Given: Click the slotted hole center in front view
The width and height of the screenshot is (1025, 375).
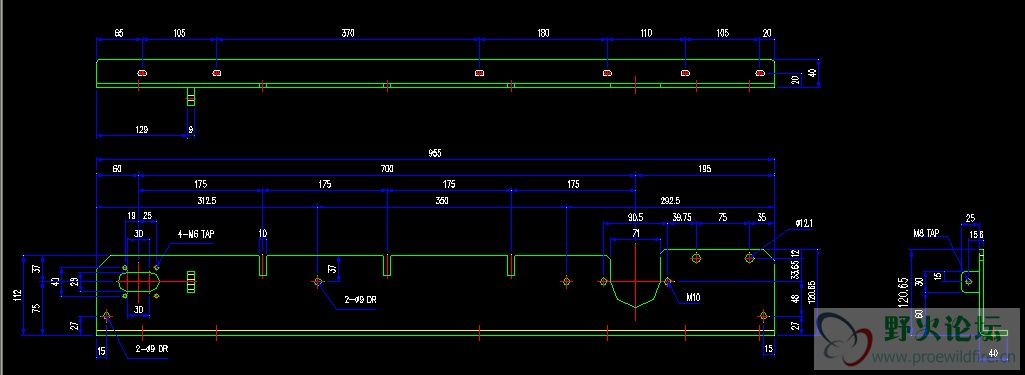Looking at the screenshot, I should tap(139, 282).
